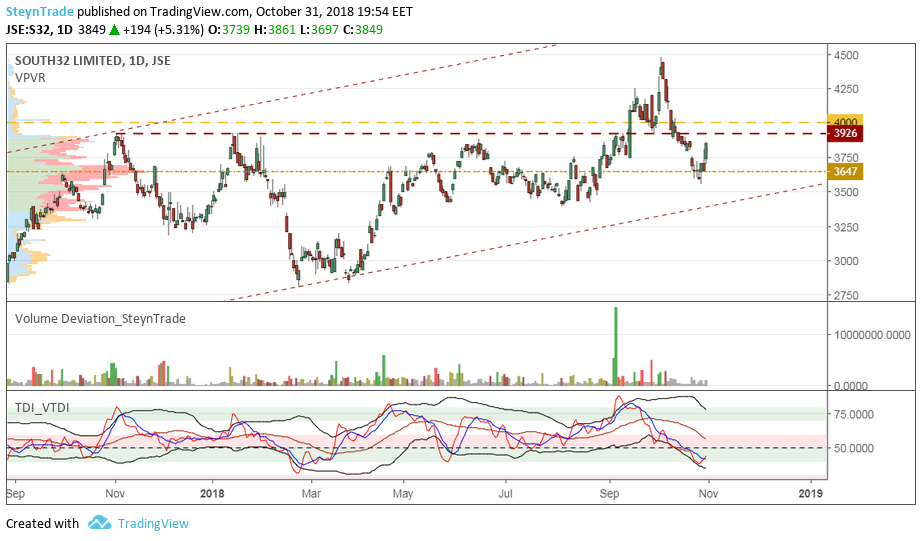
Task: Click the Volume Deviation_SteynTrade label
Action: pos(100,319)
